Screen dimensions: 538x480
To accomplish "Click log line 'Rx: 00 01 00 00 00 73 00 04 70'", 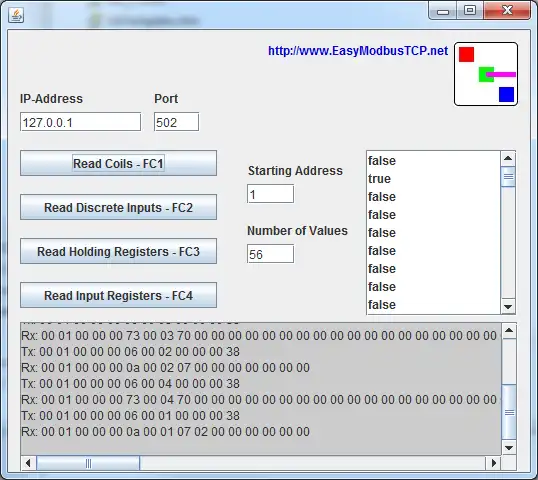I will coord(261,400).
